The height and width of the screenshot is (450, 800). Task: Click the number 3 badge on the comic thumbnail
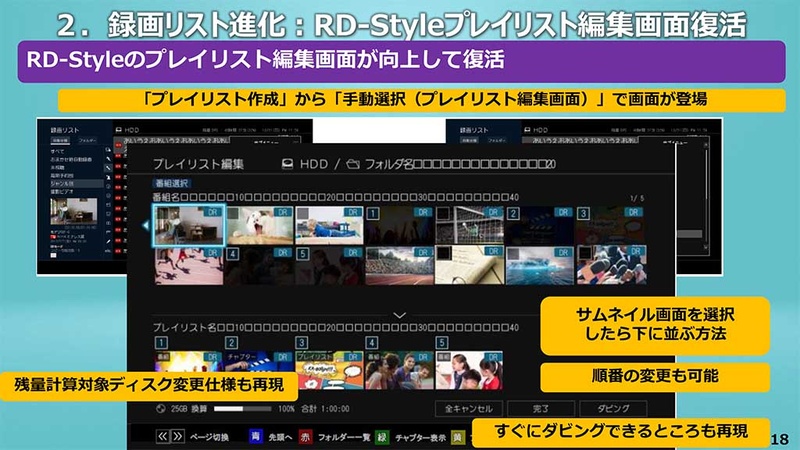[x=583, y=213]
